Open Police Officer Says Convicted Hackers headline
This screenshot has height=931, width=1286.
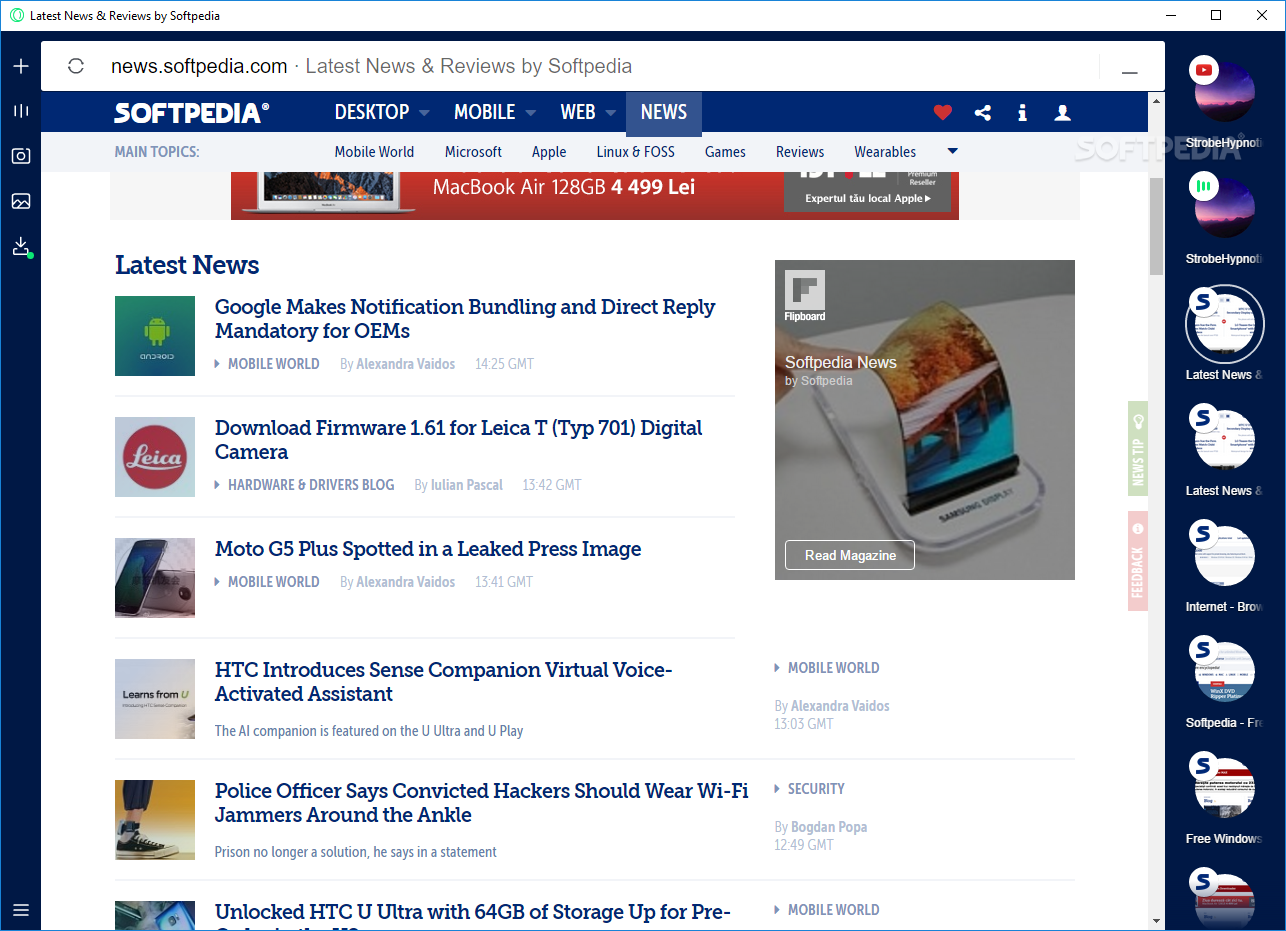(x=481, y=803)
